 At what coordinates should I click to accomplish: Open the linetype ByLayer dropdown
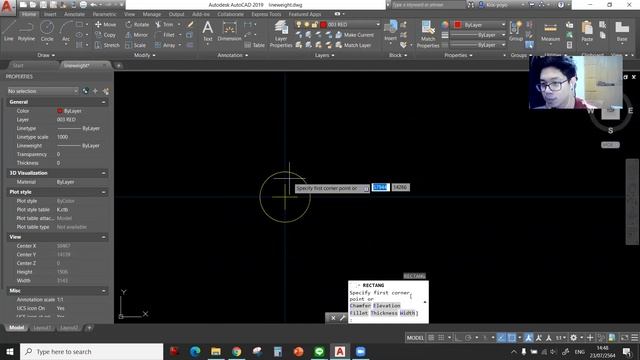click(x=478, y=45)
